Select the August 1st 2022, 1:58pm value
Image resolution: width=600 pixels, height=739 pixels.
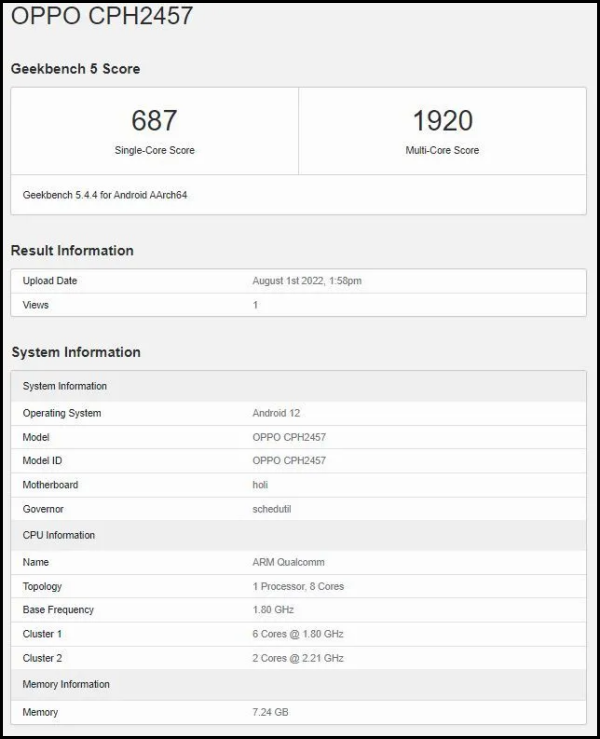pos(307,281)
